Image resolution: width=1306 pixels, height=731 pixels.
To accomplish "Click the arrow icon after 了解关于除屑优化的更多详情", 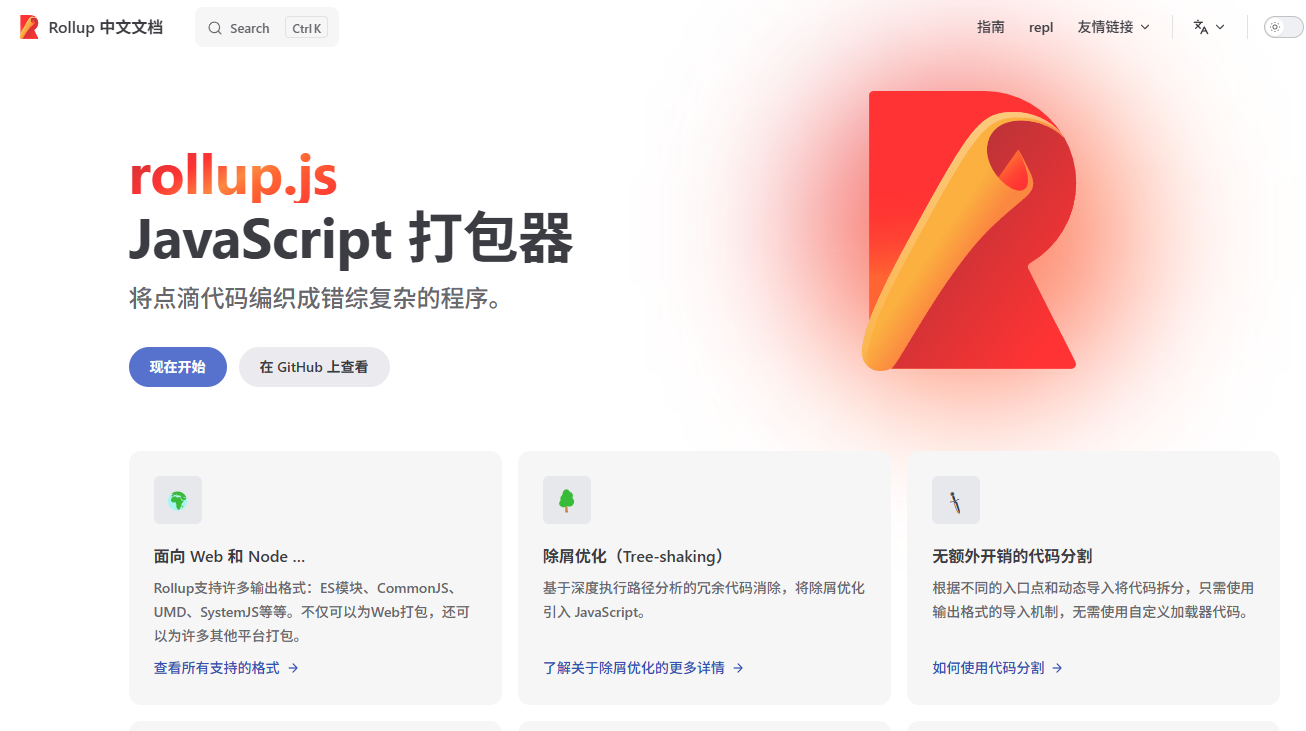I will [x=737, y=668].
